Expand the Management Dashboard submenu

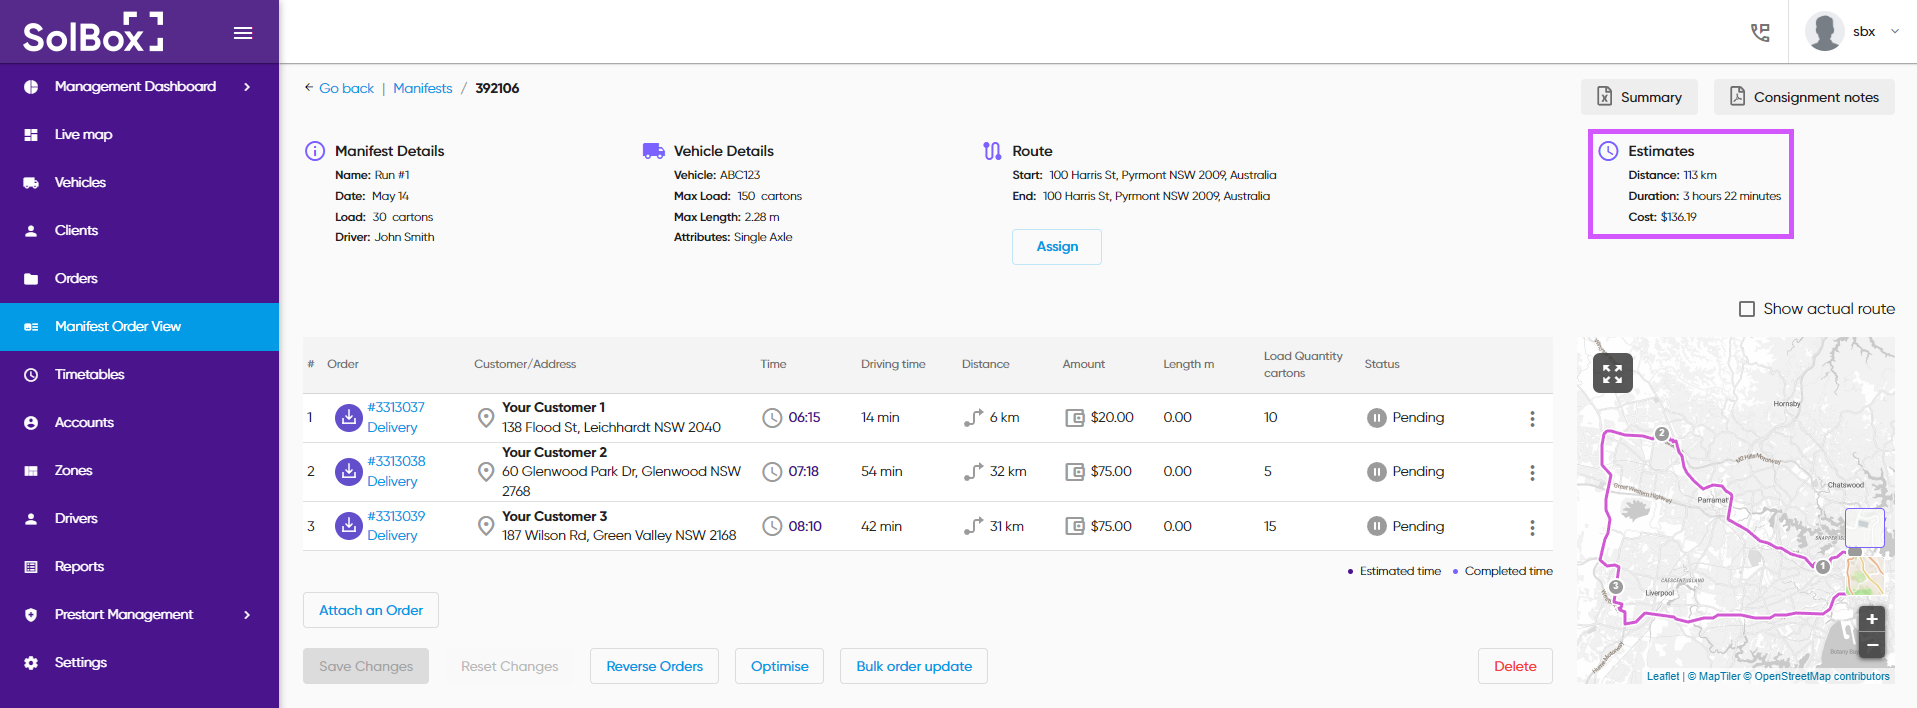pos(247,87)
